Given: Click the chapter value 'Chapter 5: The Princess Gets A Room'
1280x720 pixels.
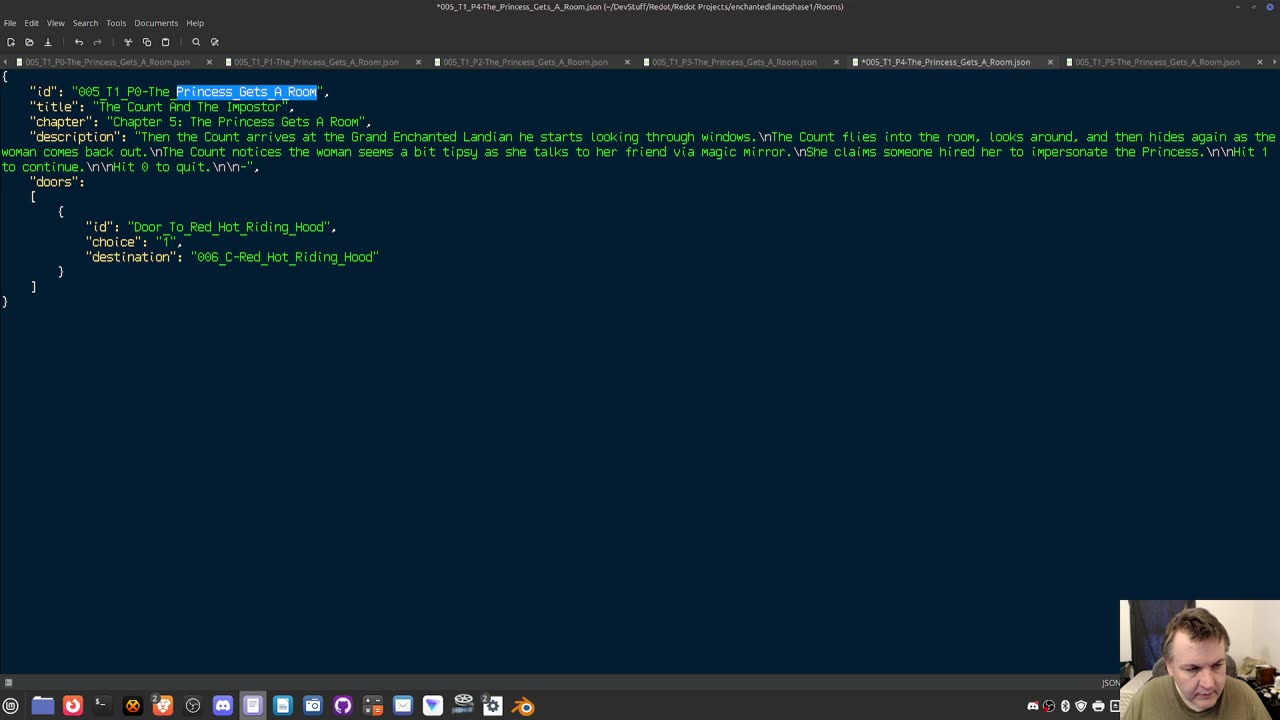Looking at the screenshot, I should (x=235, y=122).
